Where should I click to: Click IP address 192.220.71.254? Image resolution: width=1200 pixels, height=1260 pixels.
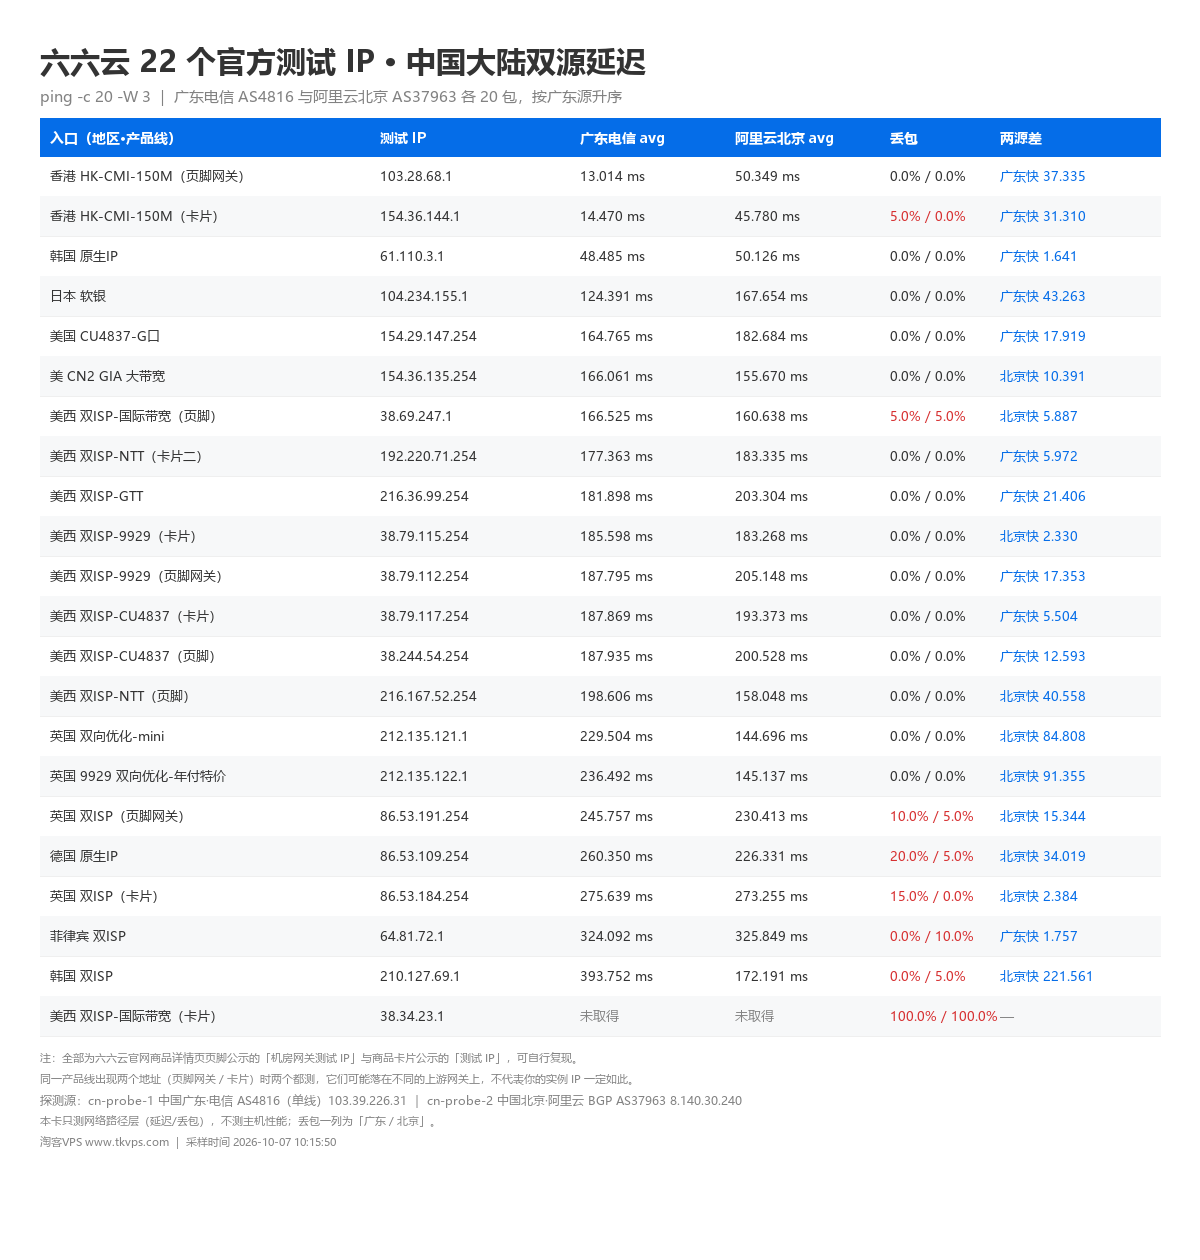pos(428,456)
